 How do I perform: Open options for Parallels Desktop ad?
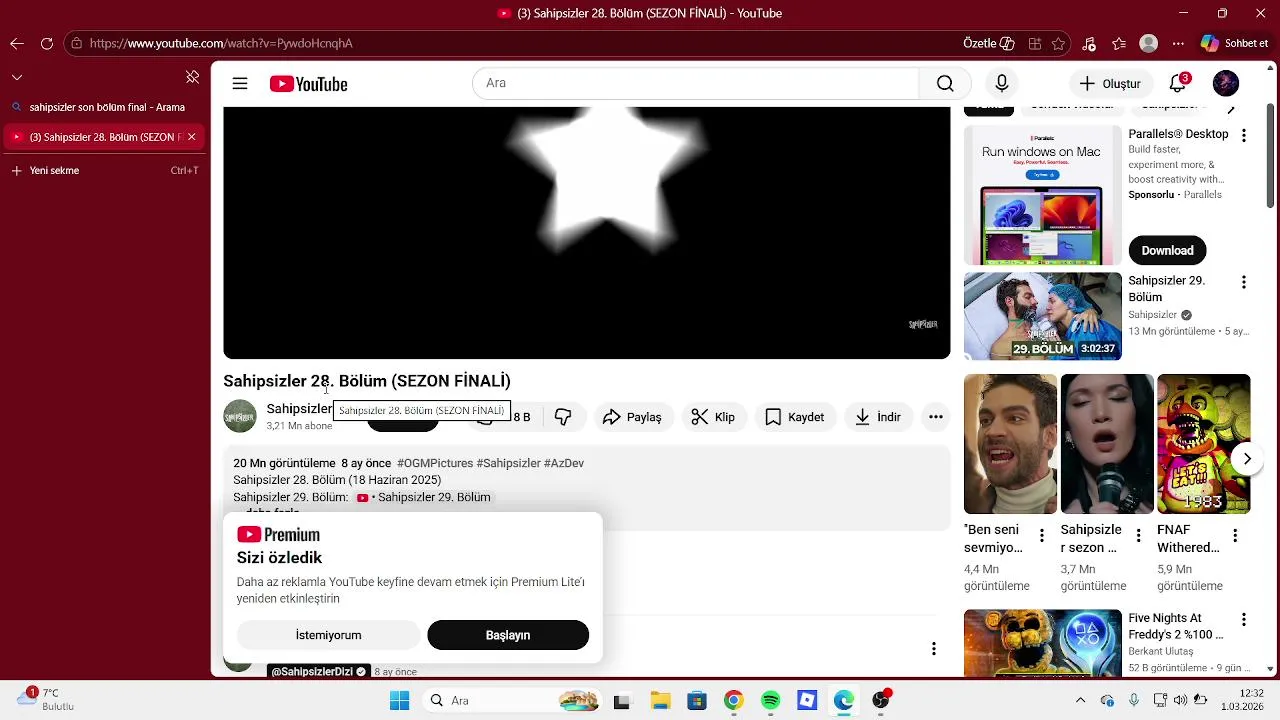1244,135
